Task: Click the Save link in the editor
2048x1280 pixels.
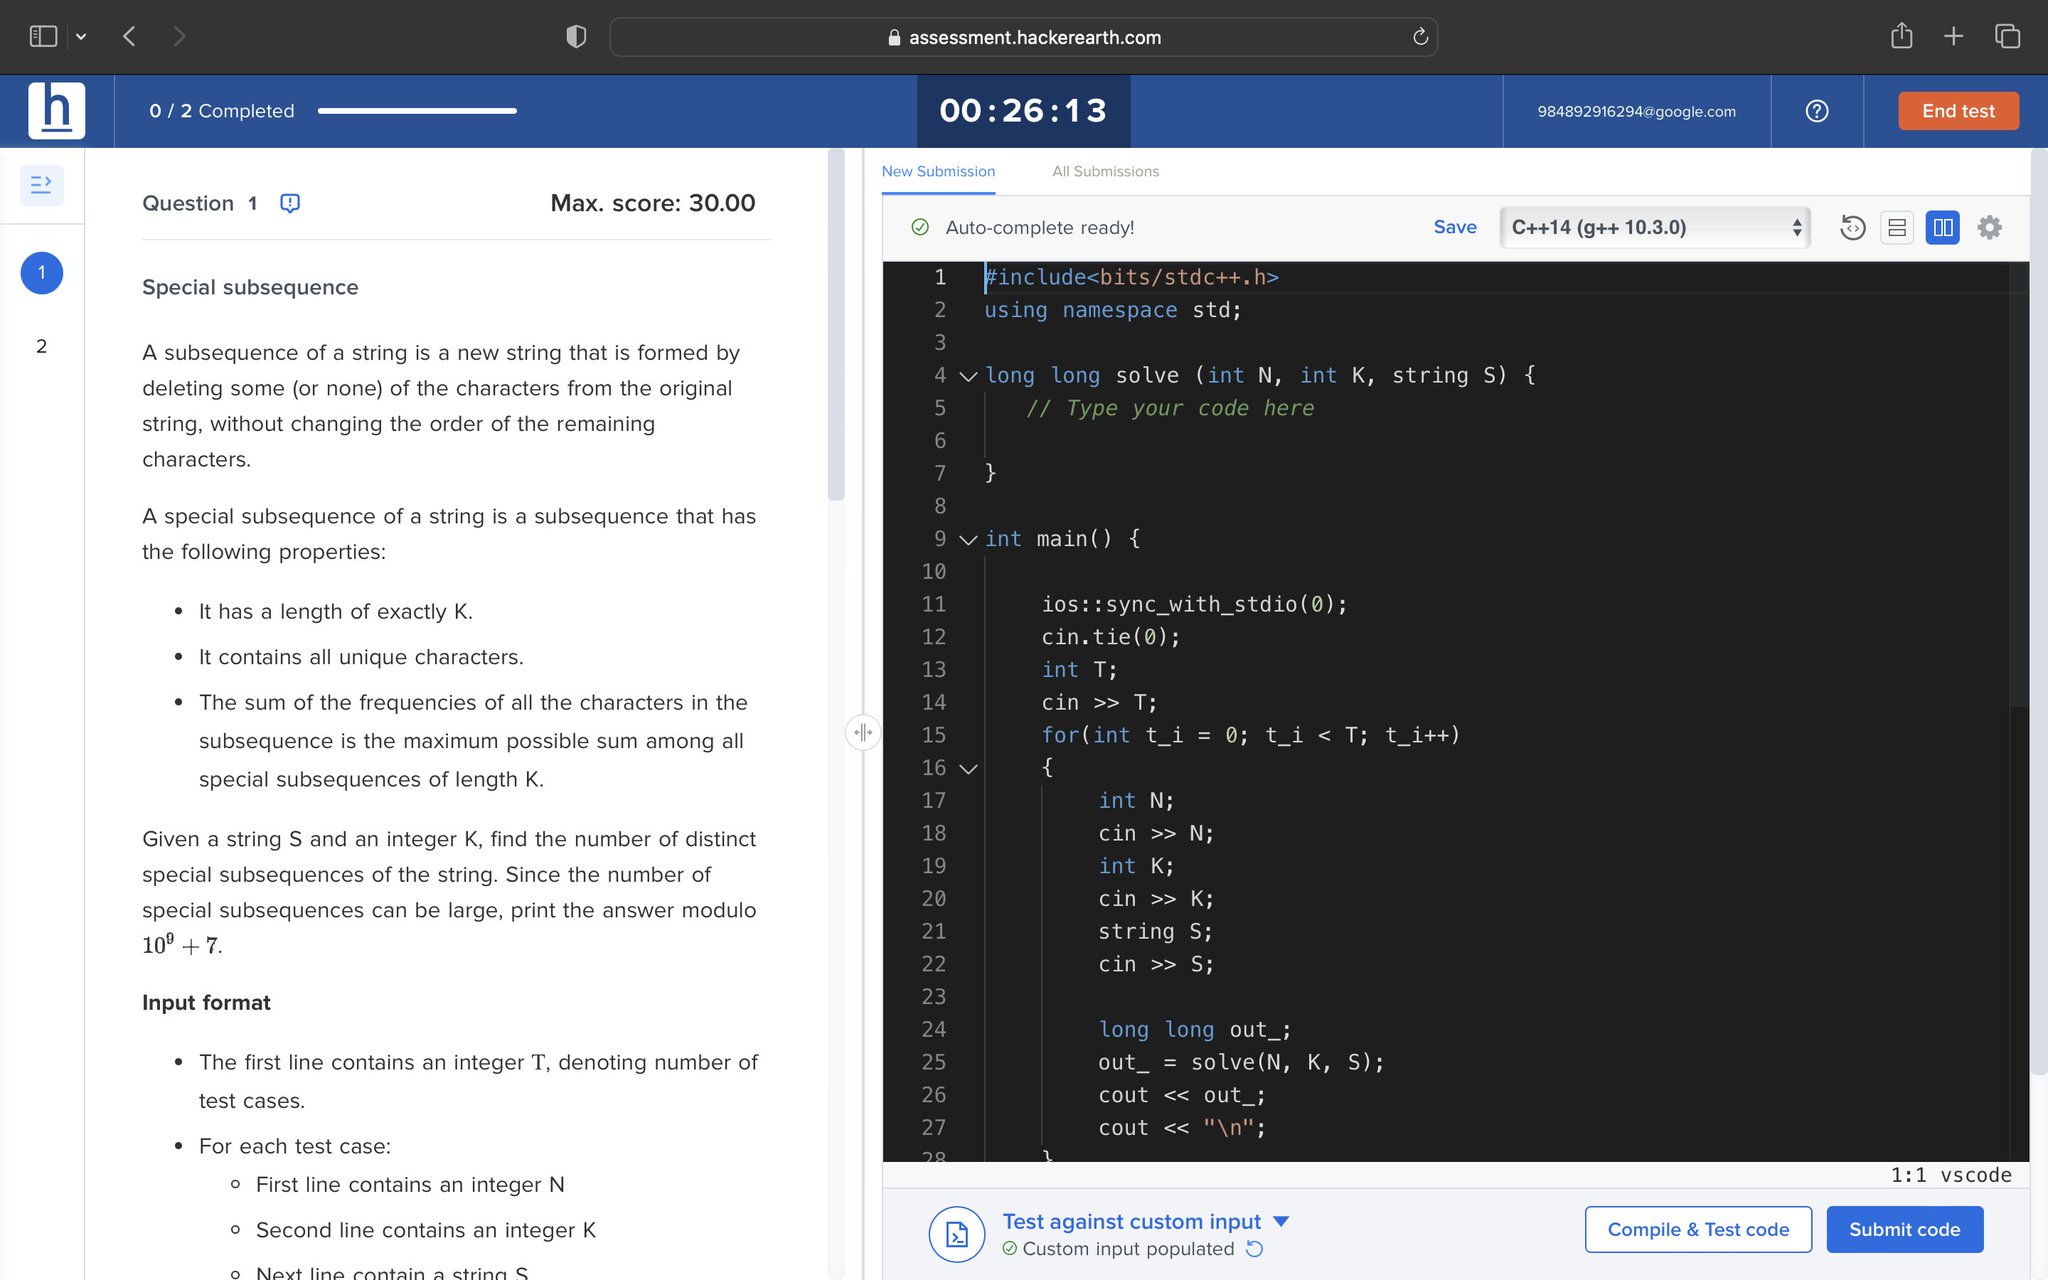Action: [x=1455, y=227]
